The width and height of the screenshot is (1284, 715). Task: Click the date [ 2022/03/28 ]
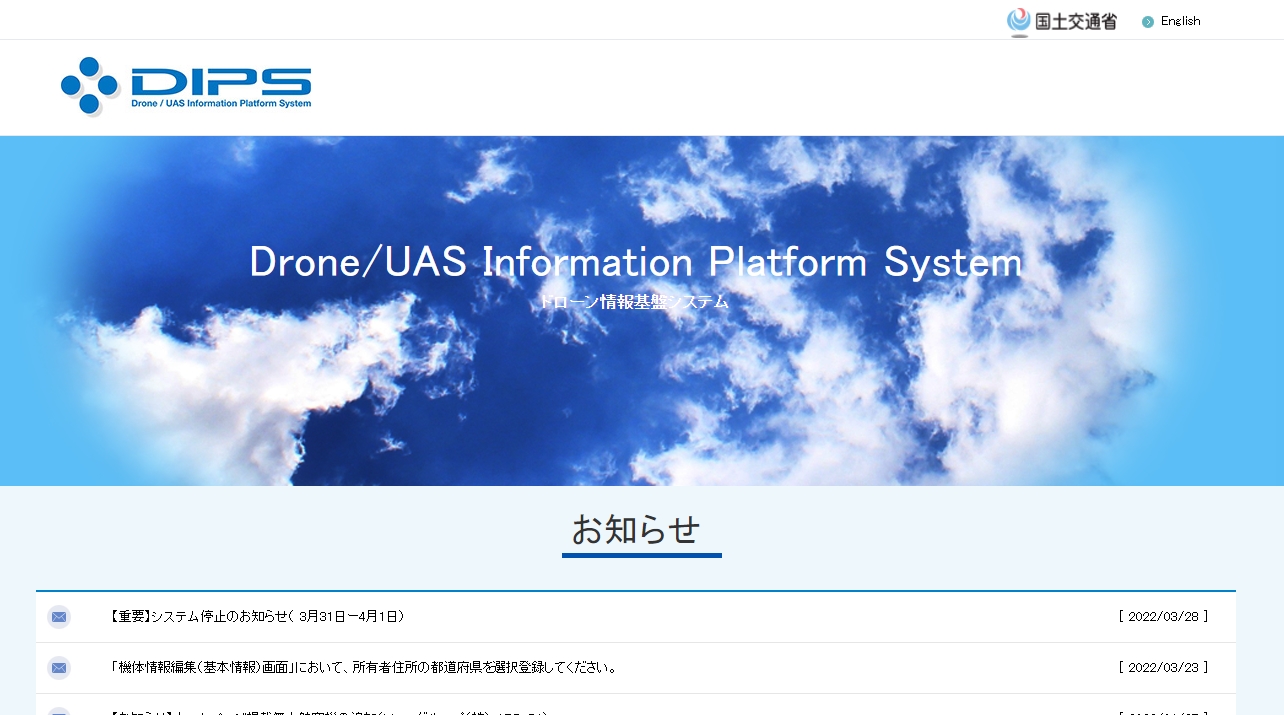click(x=1163, y=617)
